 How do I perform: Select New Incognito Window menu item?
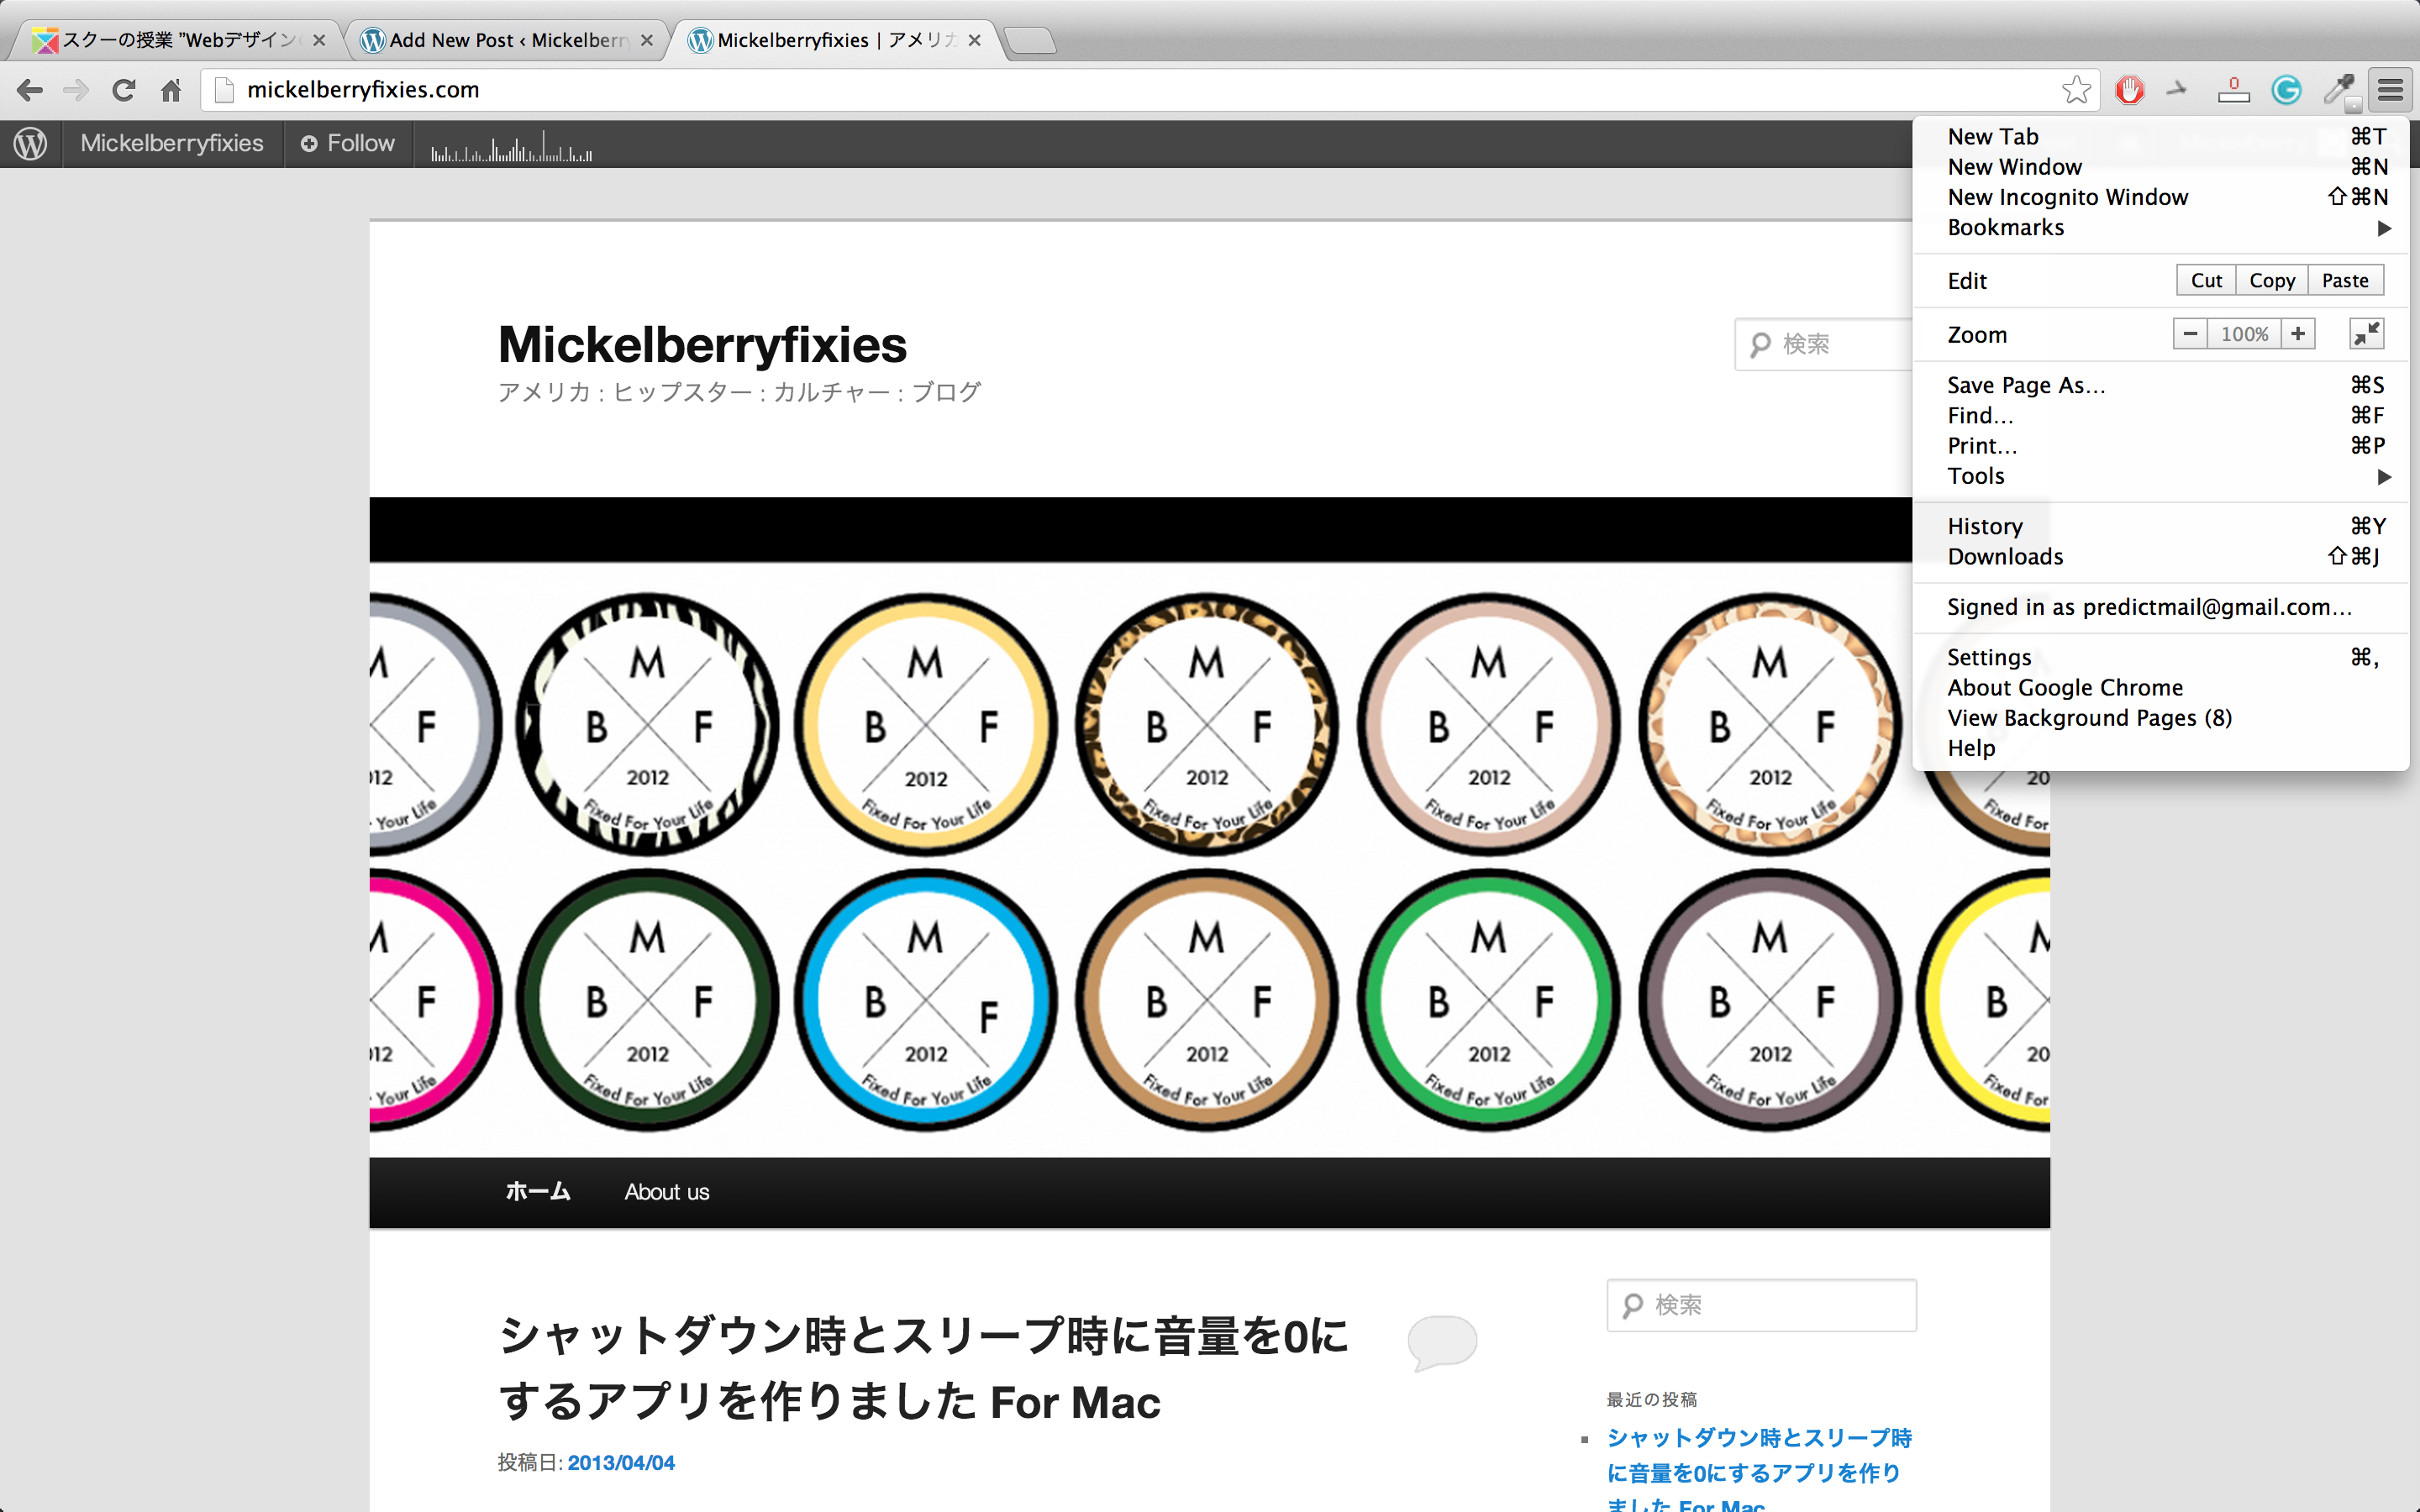(2067, 197)
